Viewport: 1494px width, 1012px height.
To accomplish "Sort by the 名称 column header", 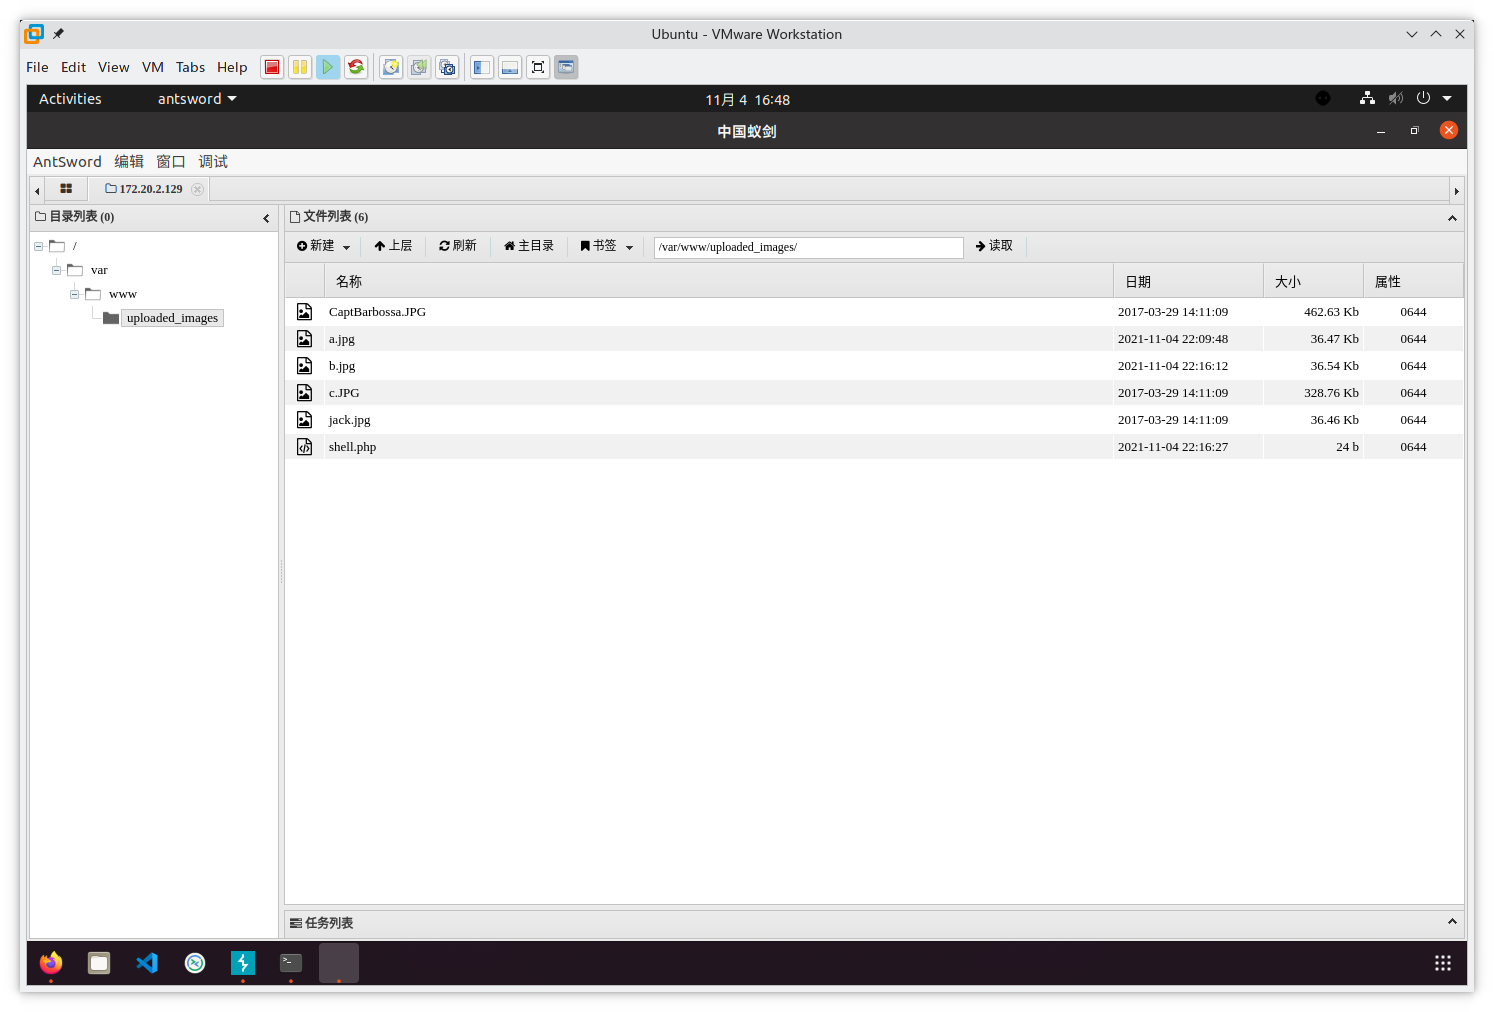I will [718, 282].
